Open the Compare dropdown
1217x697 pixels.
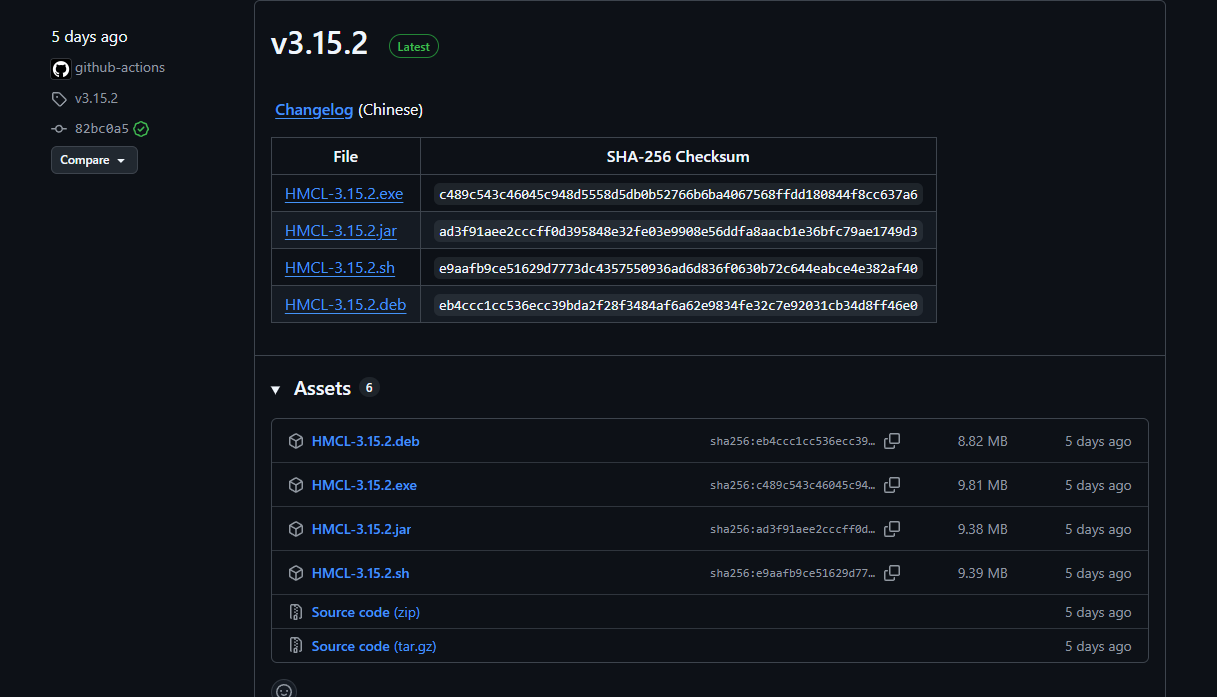pos(94,160)
